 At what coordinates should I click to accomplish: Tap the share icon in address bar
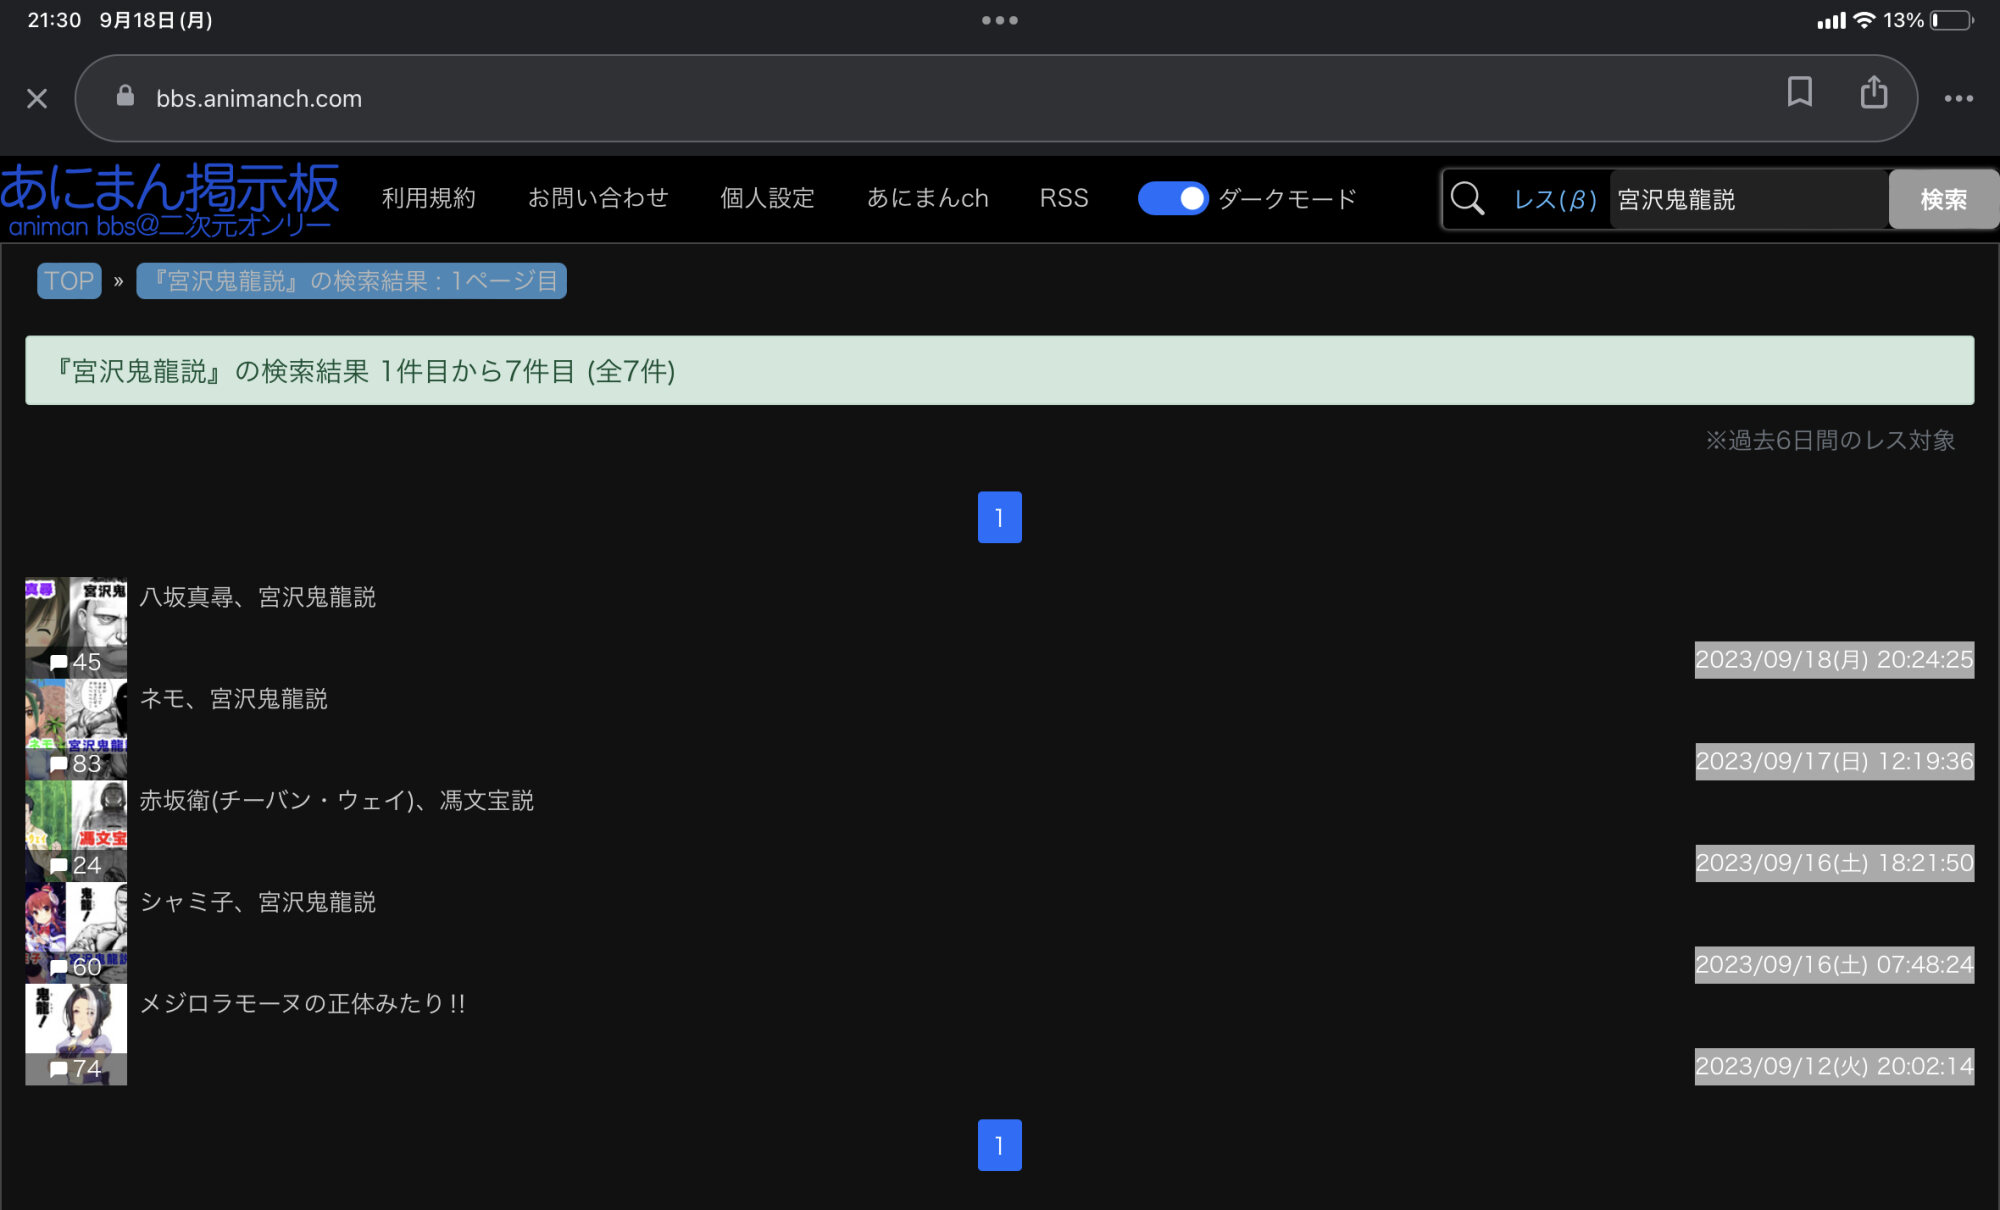tap(1873, 93)
